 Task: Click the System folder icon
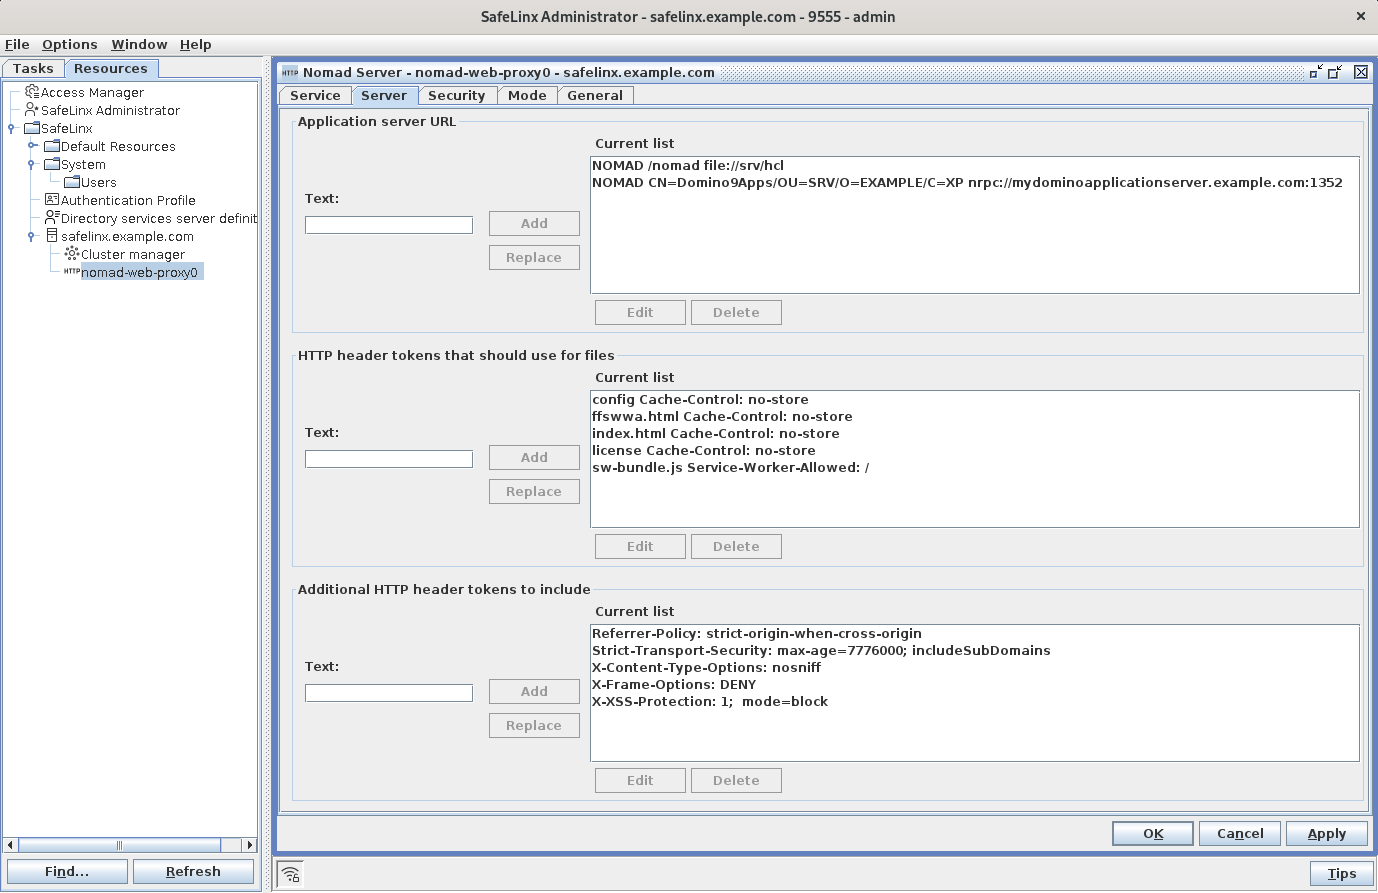52,164
